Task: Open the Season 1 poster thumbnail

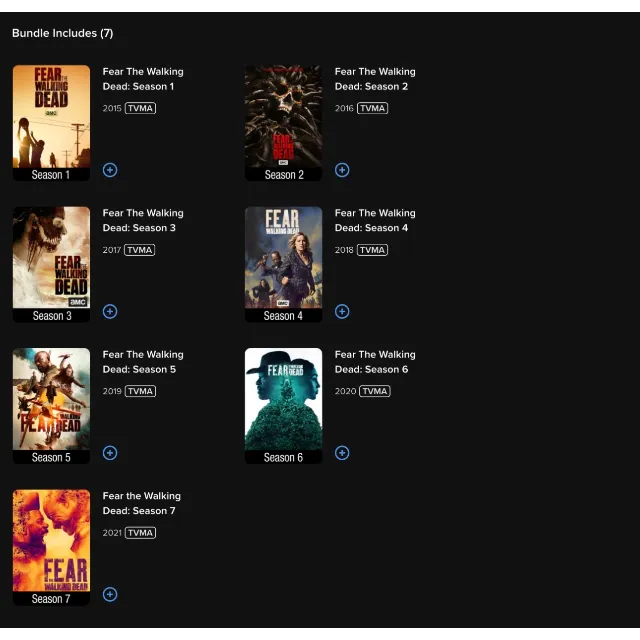Action: 51,123
